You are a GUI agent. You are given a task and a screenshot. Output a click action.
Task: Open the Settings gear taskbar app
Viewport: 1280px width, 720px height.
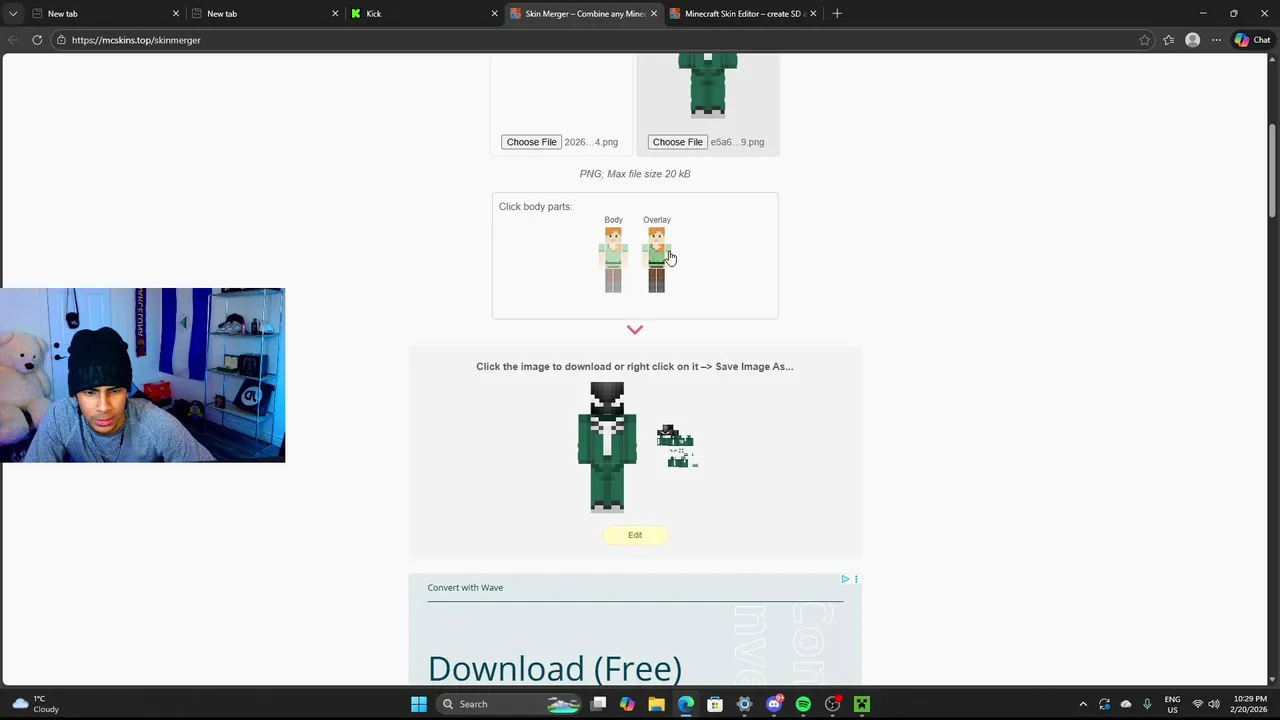click(744, 704)
